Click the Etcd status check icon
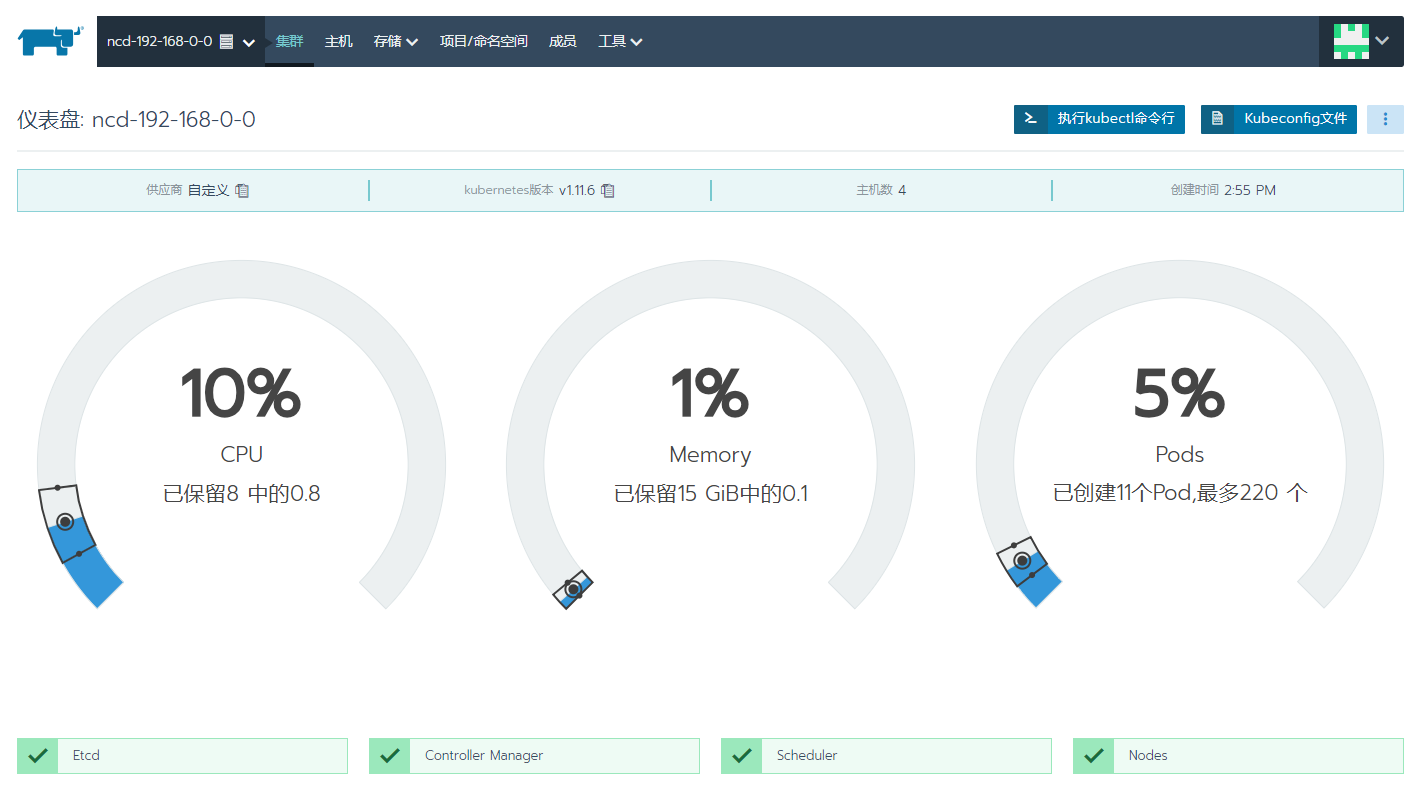The width and height of the screenshot is (1426, 804). [38, 756]
